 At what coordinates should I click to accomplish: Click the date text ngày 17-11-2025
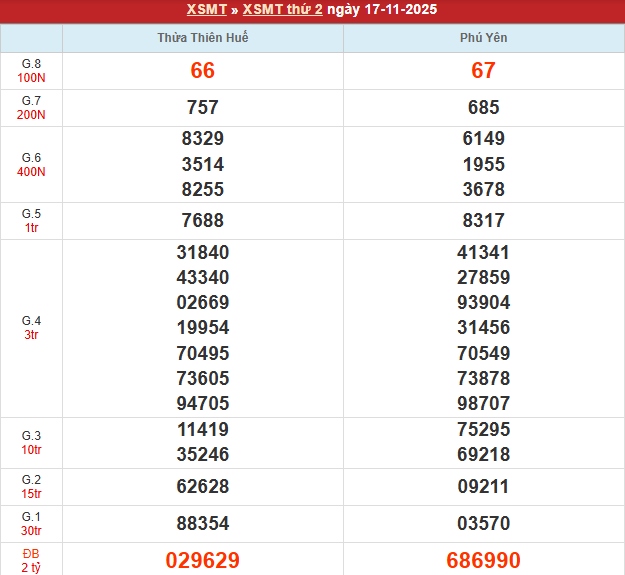pyautogui.click(x=382, y=10)
